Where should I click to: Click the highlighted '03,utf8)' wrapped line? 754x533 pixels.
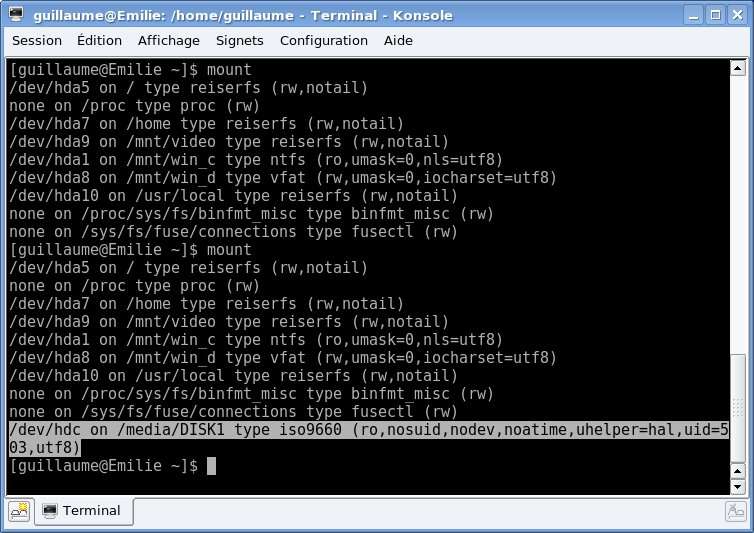[x=45, y=447]
